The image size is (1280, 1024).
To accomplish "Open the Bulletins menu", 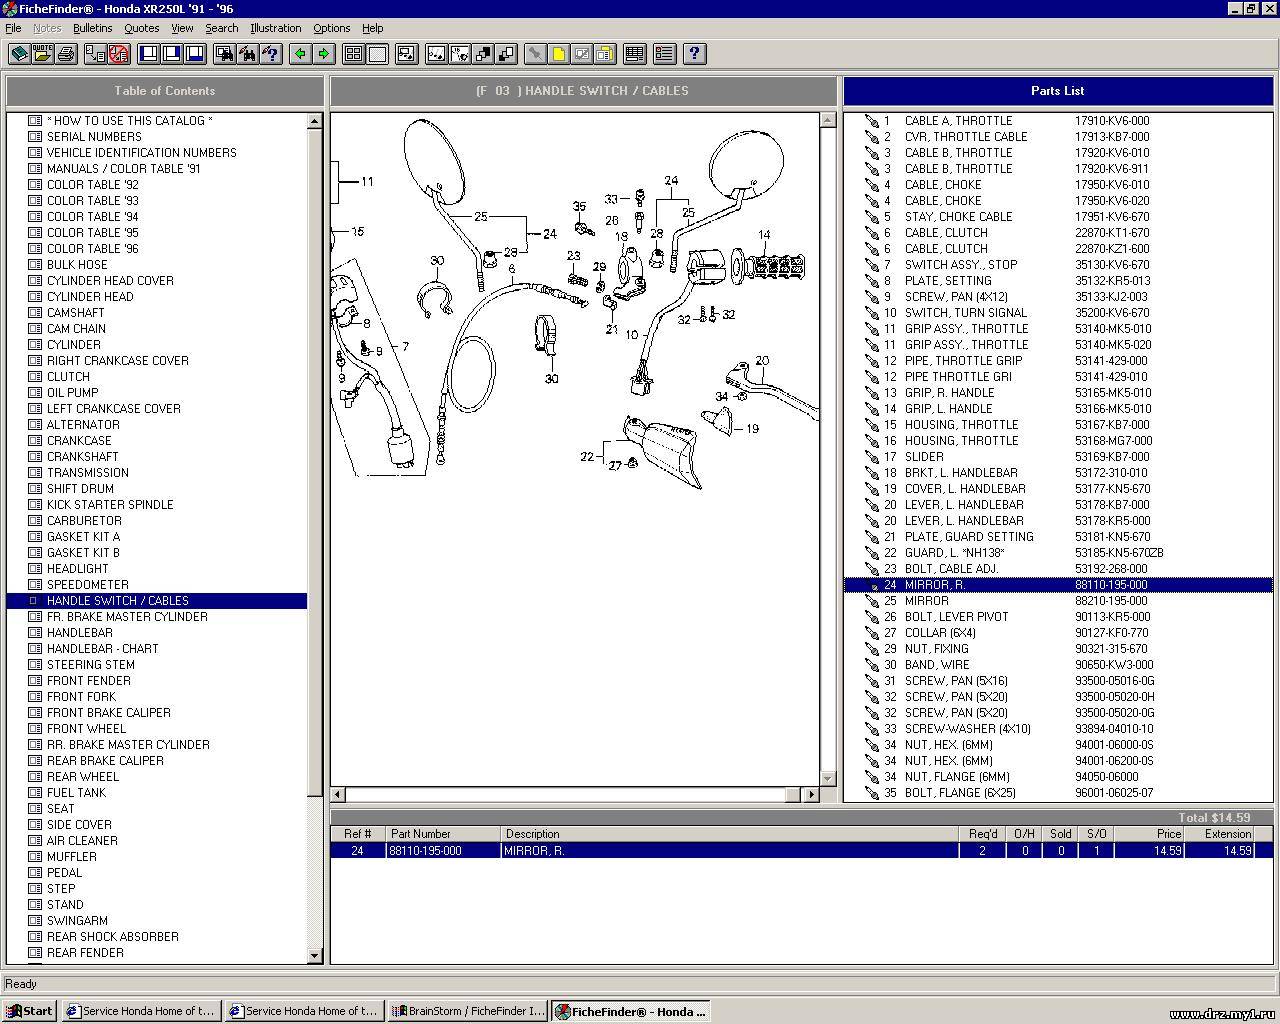I will (x=92, y=28).
